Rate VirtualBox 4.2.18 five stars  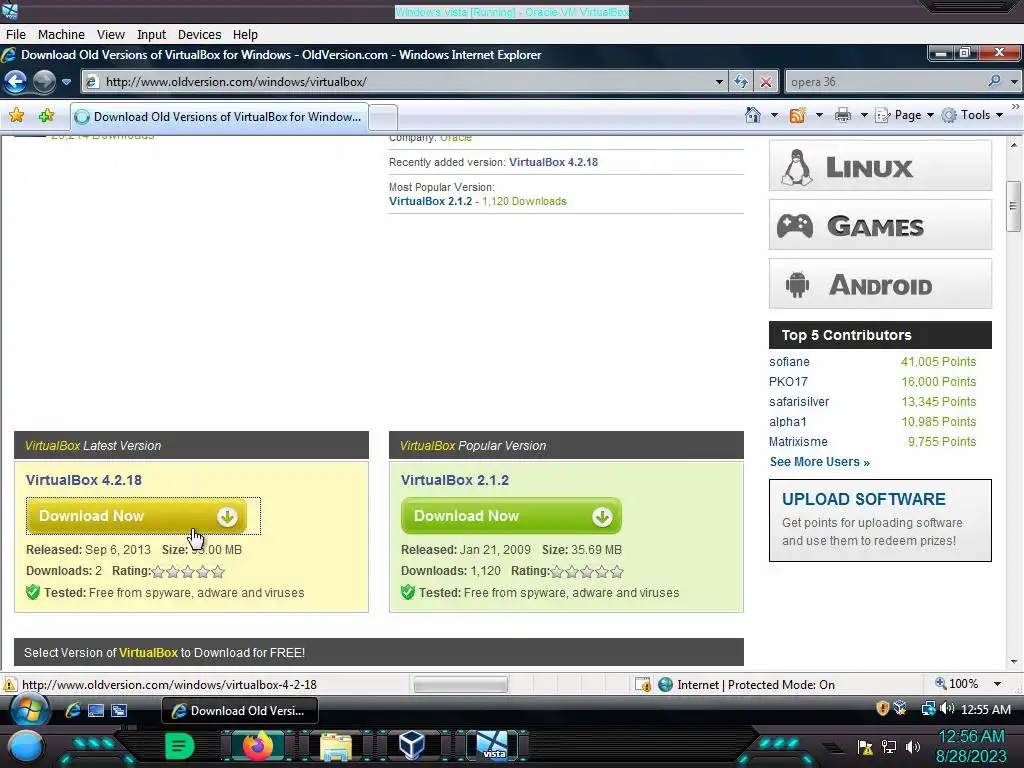pos(218,572)
